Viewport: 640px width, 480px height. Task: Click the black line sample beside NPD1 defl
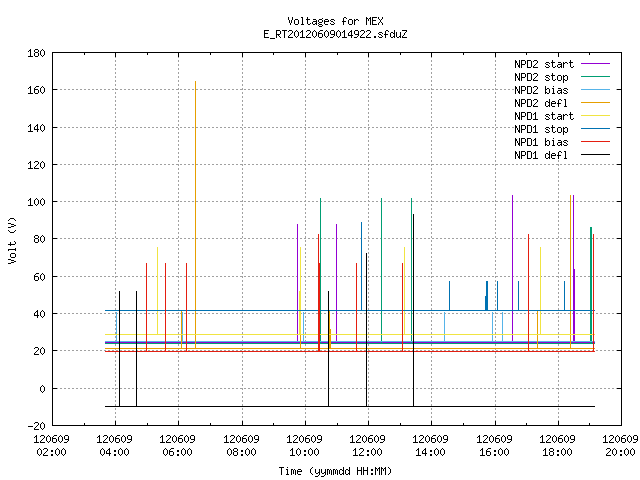point(596,155)
